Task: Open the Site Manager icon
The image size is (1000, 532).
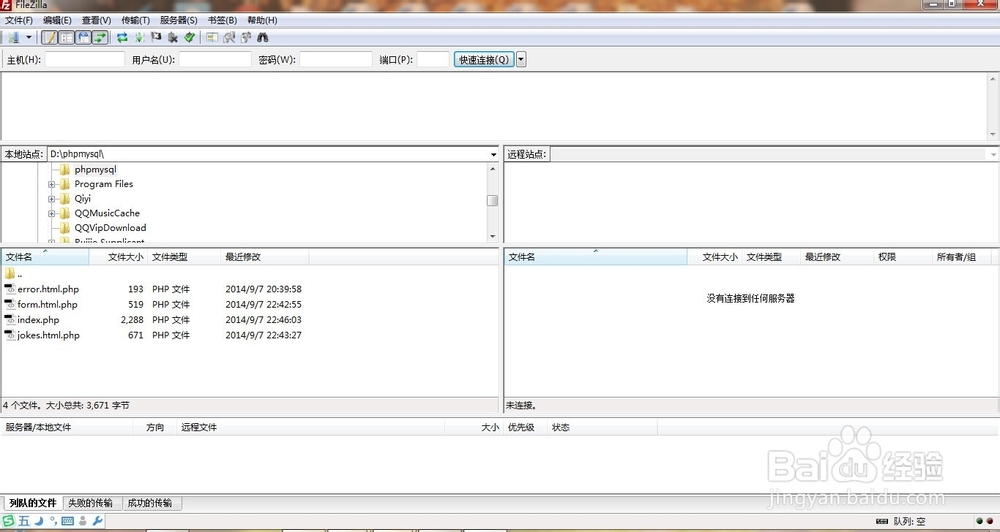Action: tap(13, 38)
